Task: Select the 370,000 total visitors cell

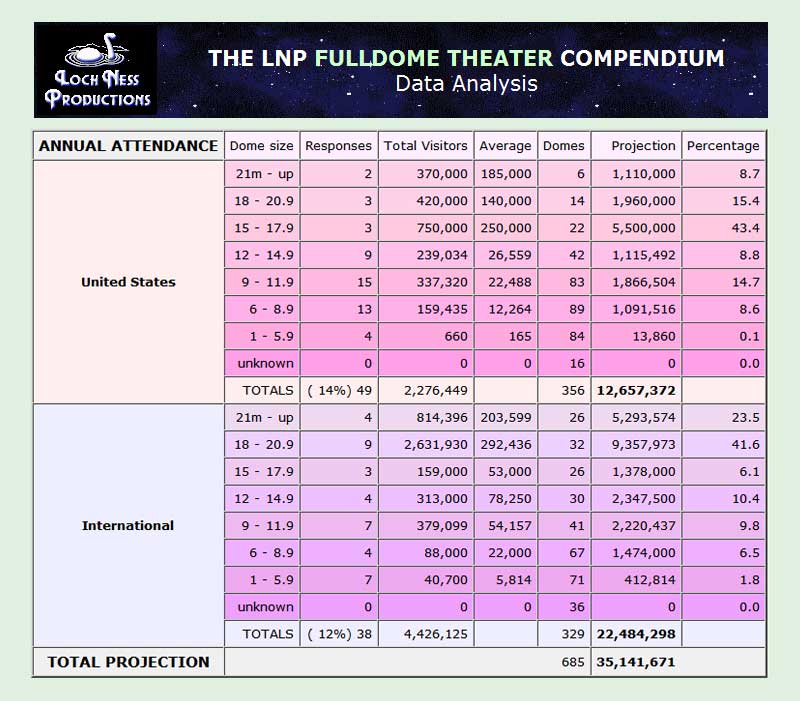Action: tap(426, 174)
